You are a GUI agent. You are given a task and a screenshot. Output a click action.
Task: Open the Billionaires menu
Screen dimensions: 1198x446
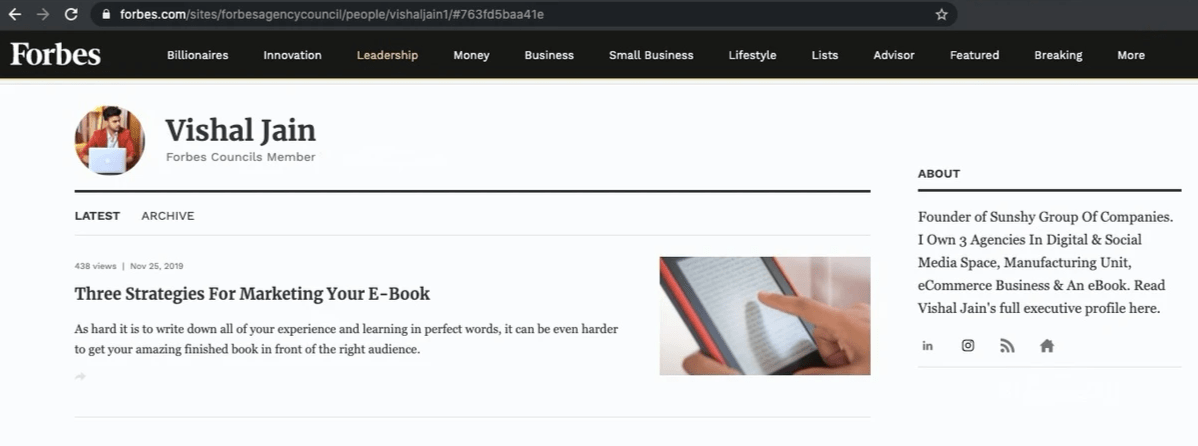[x=197, y=55]
